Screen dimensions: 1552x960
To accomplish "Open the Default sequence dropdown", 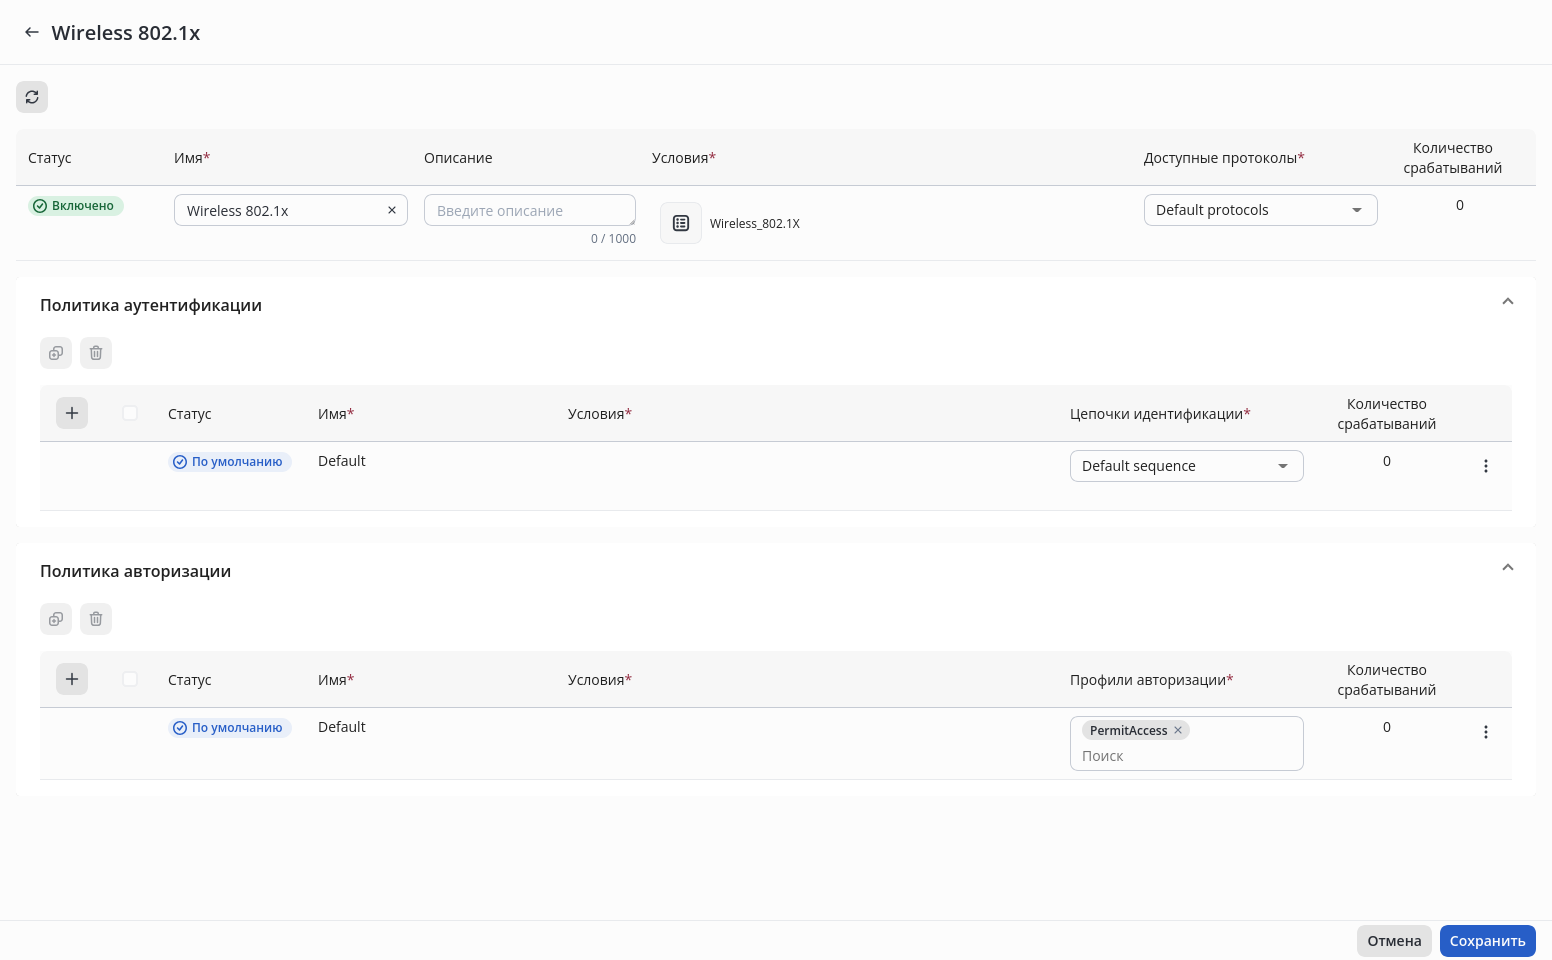I will (1186, 466).
